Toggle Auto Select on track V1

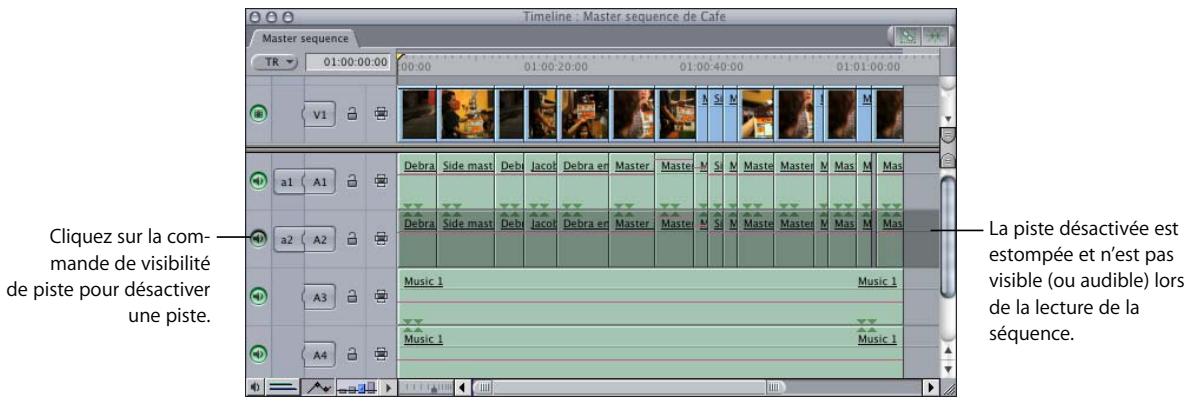(x=381, y=114)
